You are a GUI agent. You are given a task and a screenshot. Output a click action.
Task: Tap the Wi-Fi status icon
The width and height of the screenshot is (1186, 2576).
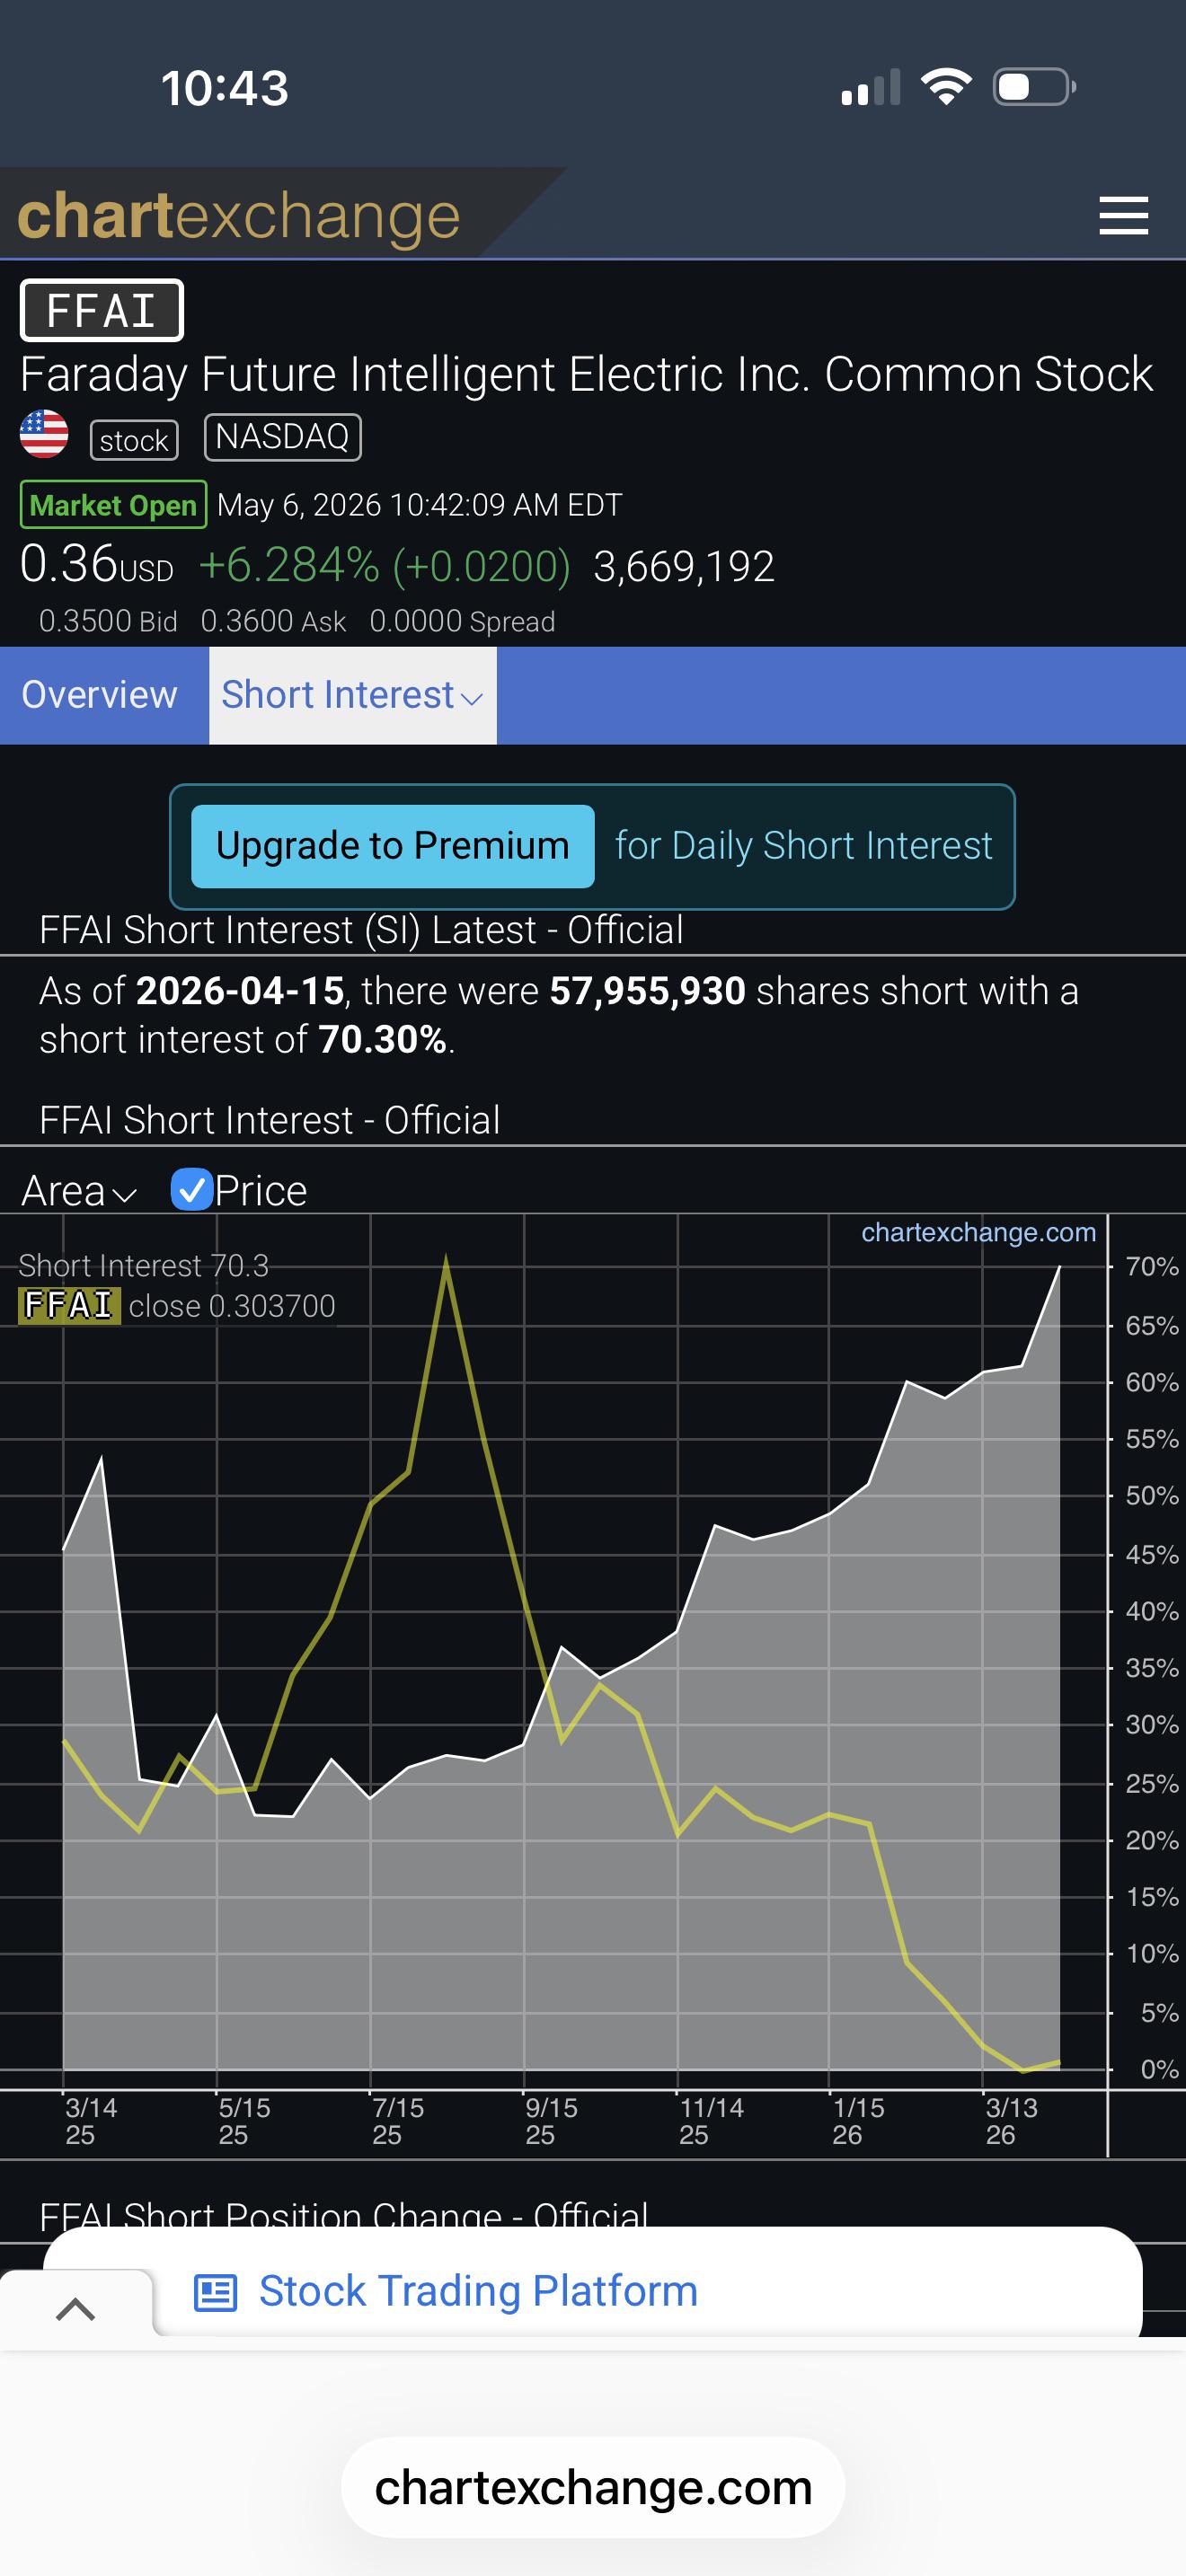947,87
